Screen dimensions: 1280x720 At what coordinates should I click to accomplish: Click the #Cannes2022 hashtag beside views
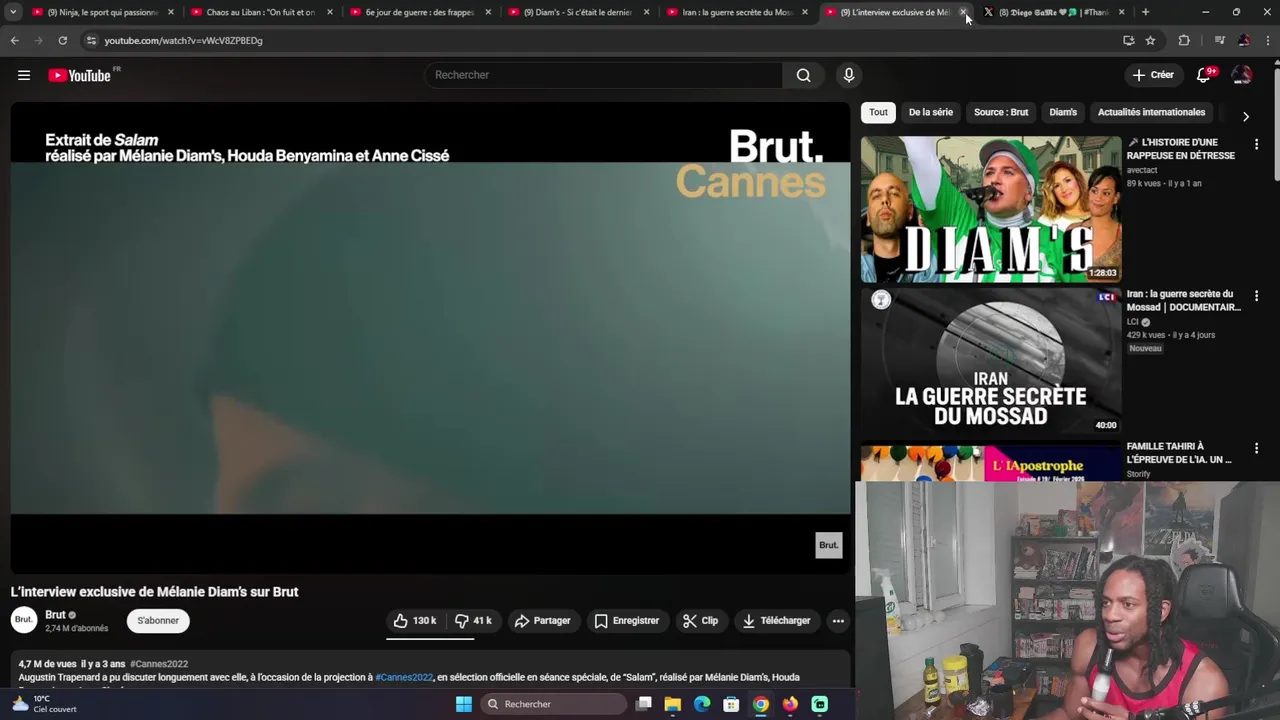(159, 664)
